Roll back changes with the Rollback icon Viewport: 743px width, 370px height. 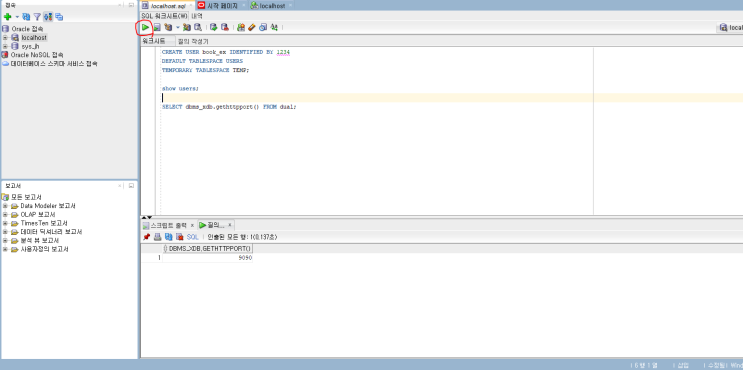coord(225,27)
